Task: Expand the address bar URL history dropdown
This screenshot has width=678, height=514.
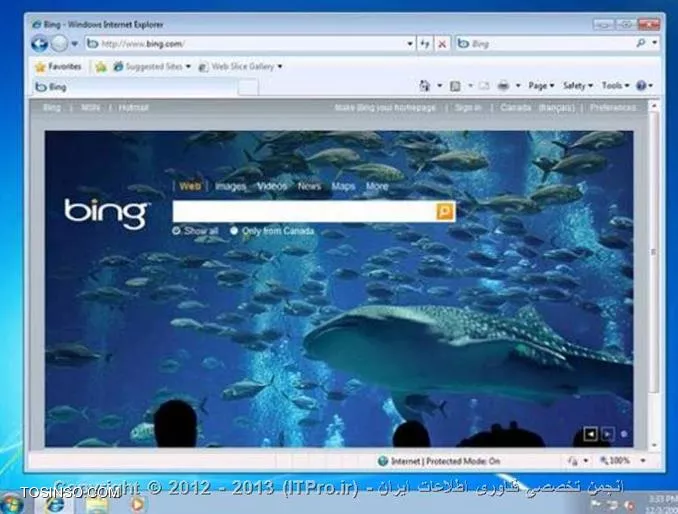Action: click(x=410, y=44)
